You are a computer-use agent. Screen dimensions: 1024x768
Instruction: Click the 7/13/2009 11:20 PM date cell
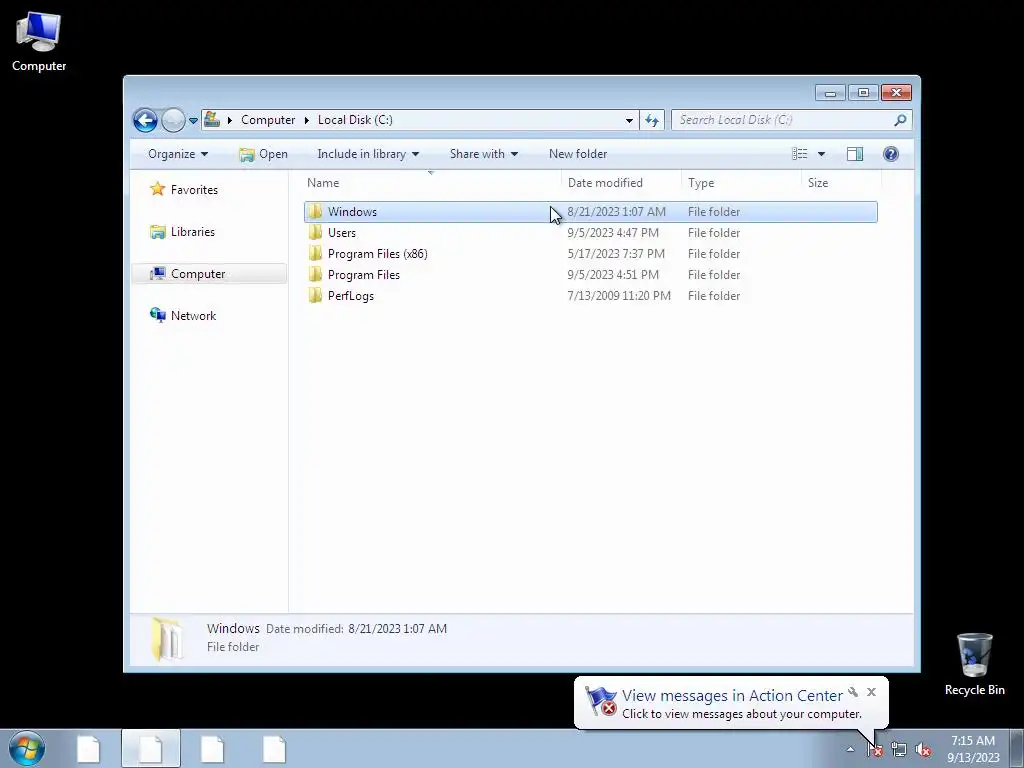618,296
